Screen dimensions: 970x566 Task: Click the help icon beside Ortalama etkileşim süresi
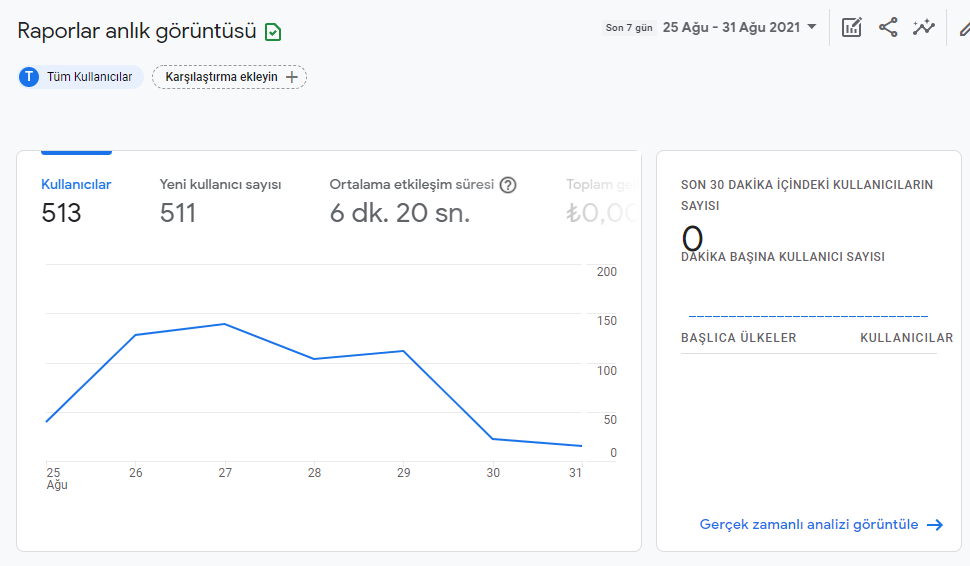[508, 185]
